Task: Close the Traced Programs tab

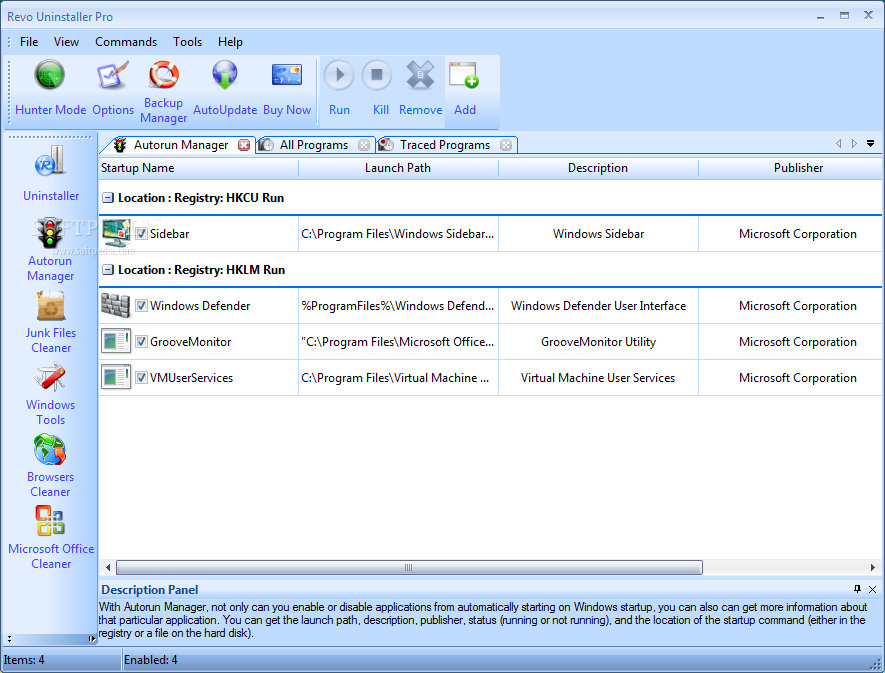Action: (506, 145)
